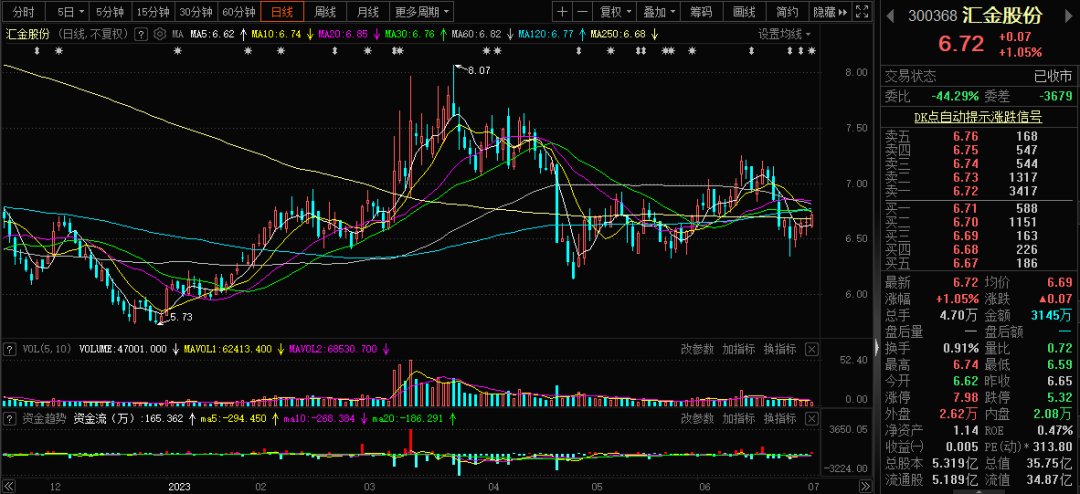Open MA indicator settings gear
The height and width of the screenshot is (494, 1080).
pos(160,34)
